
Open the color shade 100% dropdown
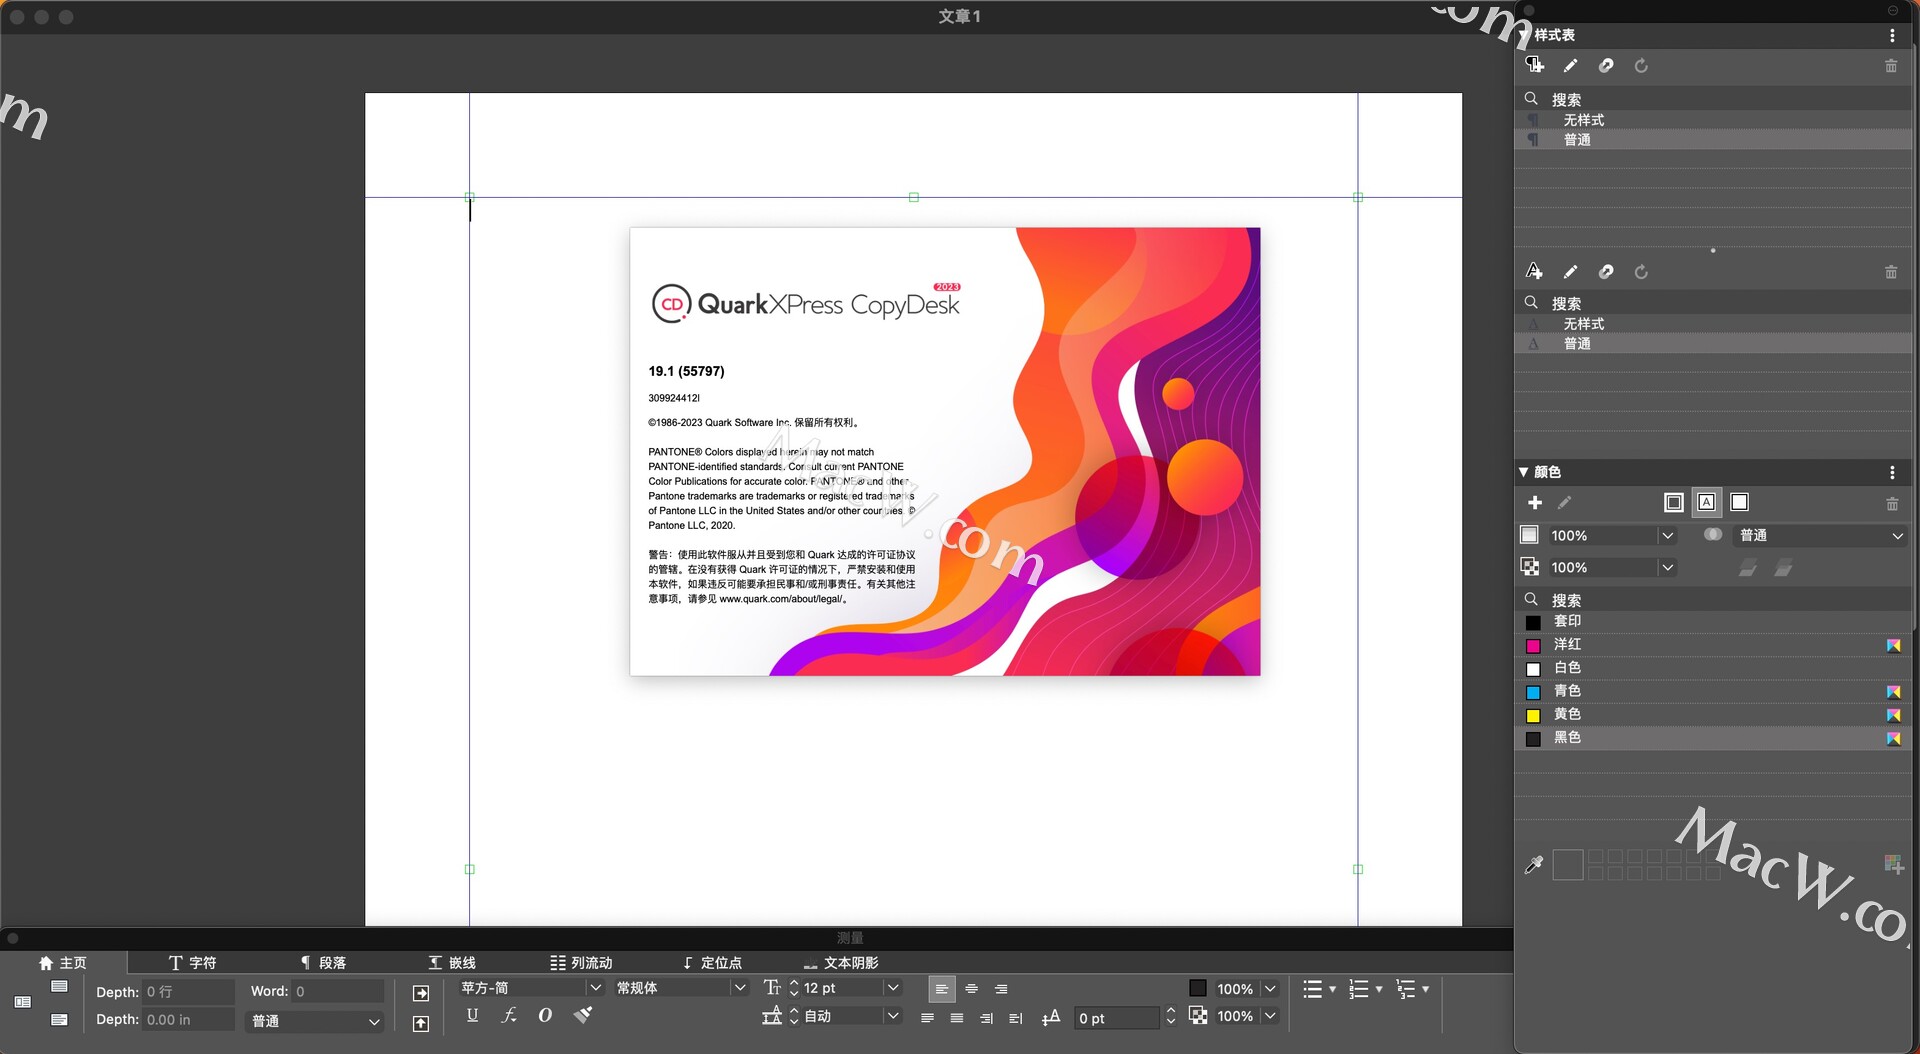pos(1667,536)
